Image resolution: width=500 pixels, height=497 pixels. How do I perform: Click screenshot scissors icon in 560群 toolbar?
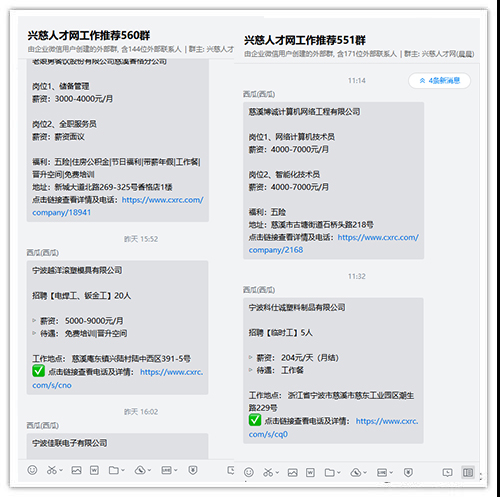(52, 470)
